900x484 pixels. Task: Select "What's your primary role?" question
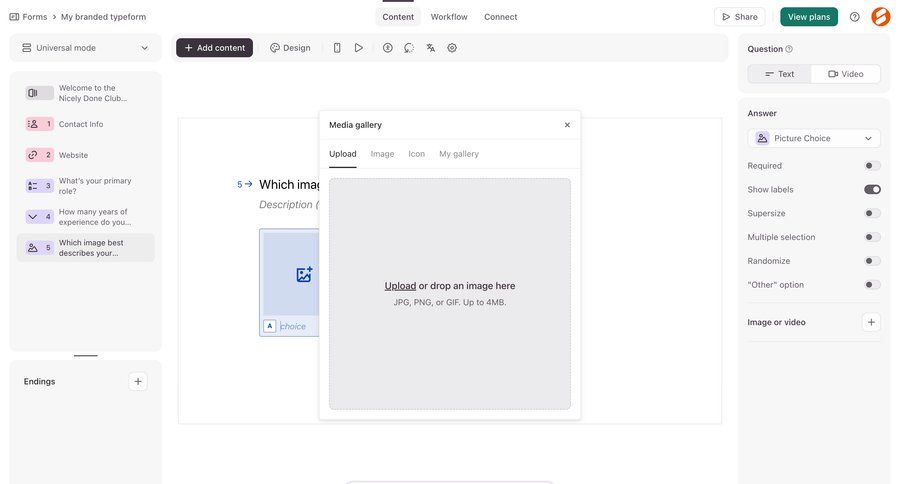tap(86, 186)
